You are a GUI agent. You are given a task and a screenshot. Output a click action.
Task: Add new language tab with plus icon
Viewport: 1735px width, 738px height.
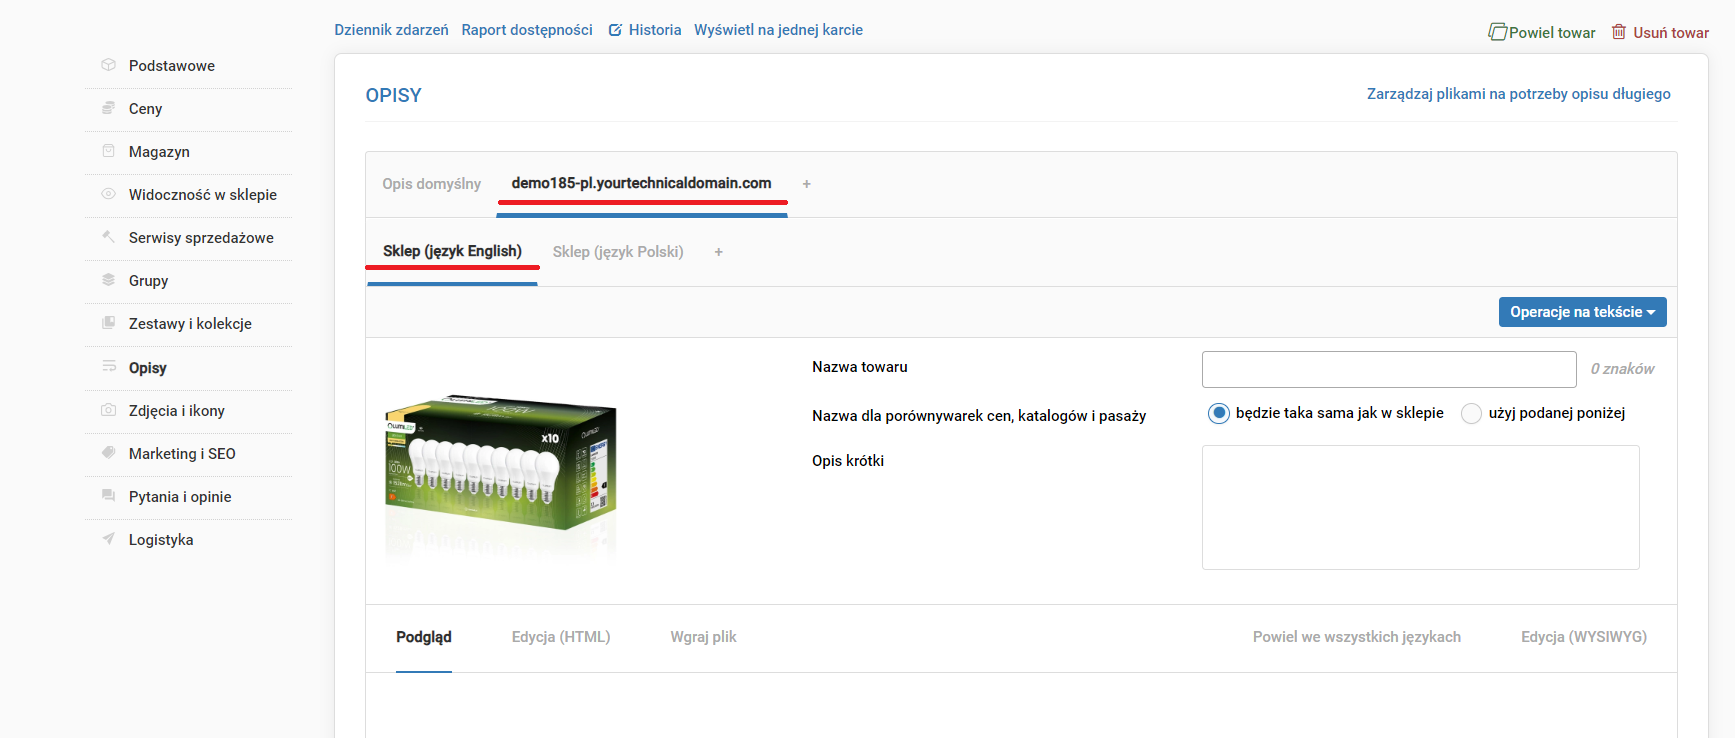[x=718, y=252]
